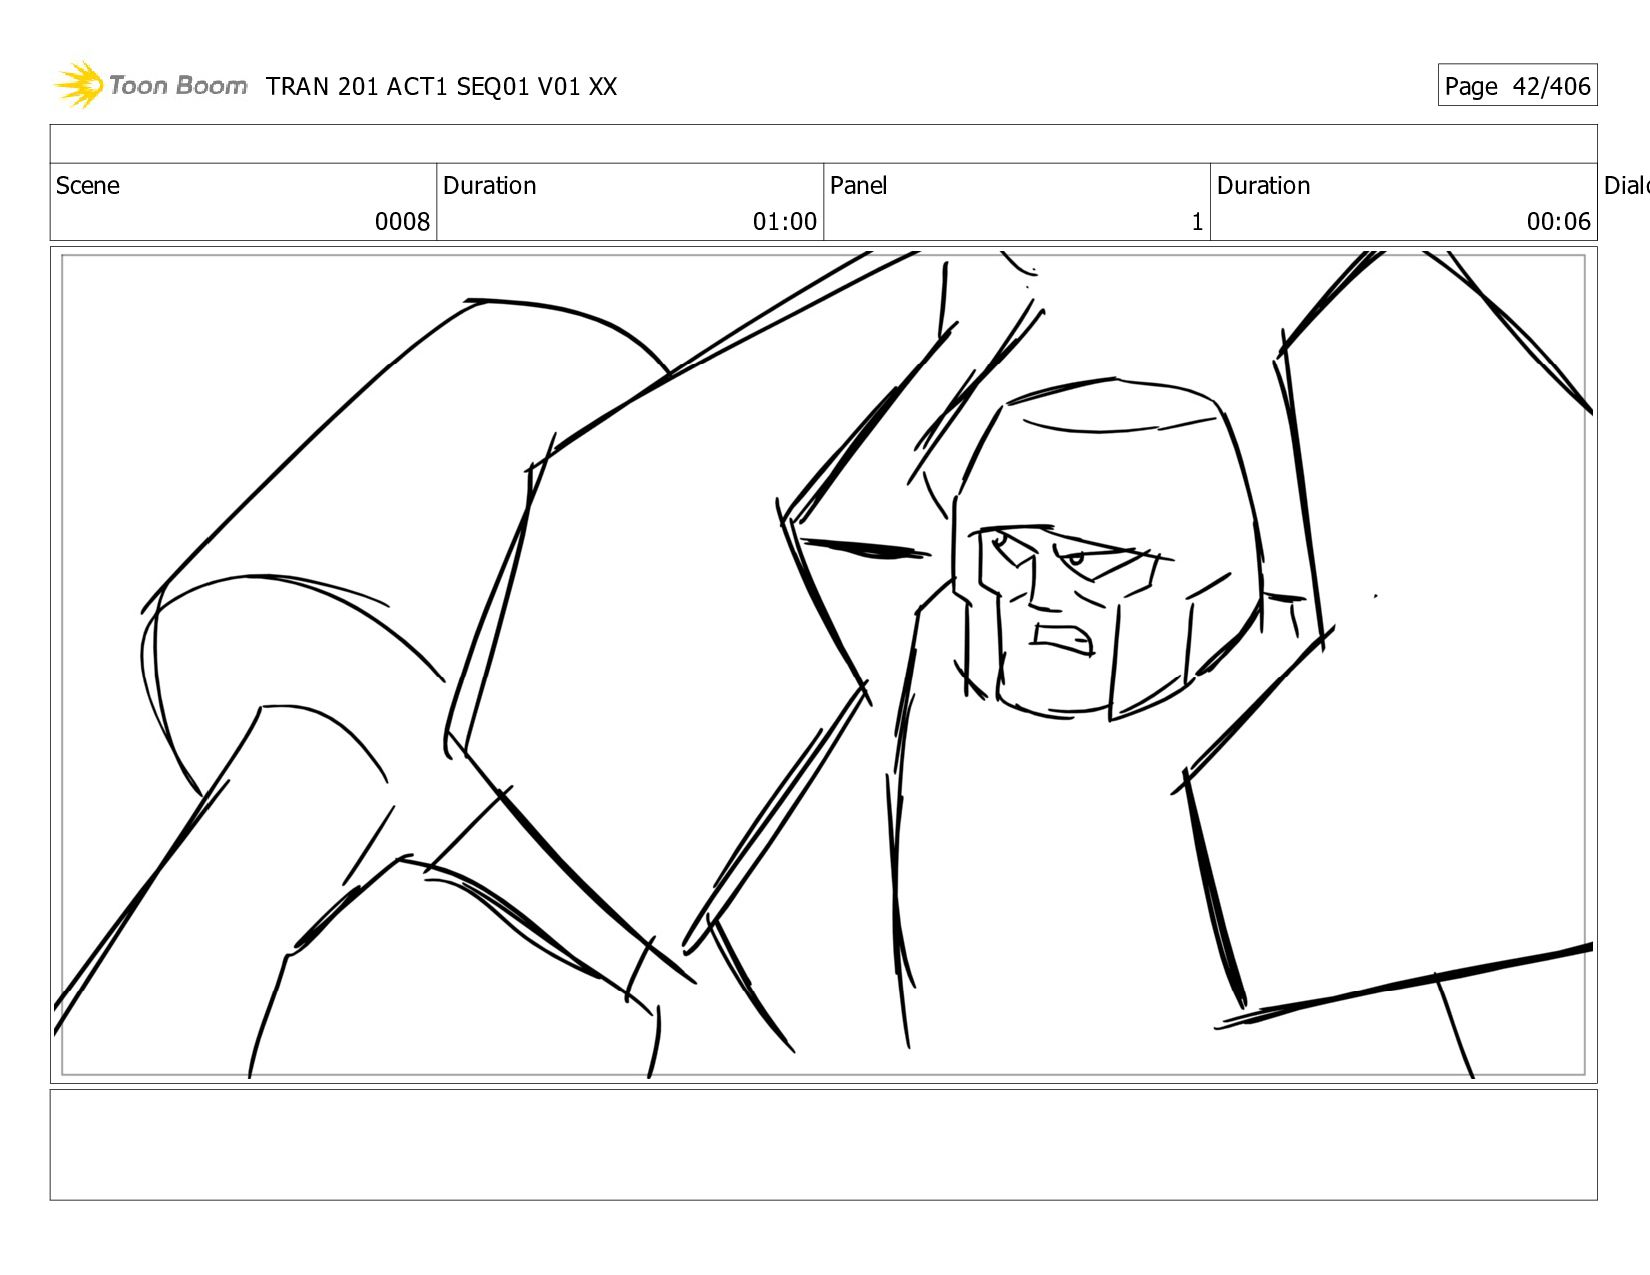Click the Toon Boom logo
Image resolution: width=1650 pixels, height=1275 pixels.
coord(150,85)
